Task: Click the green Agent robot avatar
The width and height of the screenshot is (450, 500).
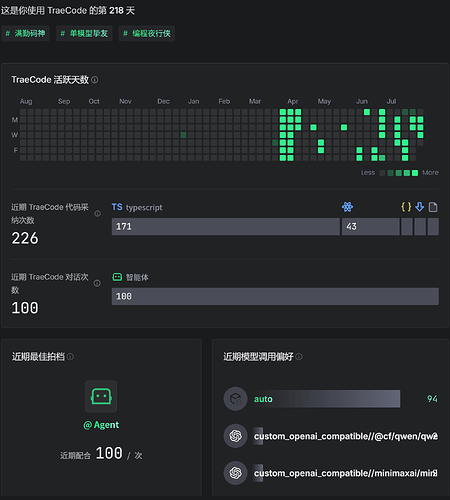Action: (101, 396)
